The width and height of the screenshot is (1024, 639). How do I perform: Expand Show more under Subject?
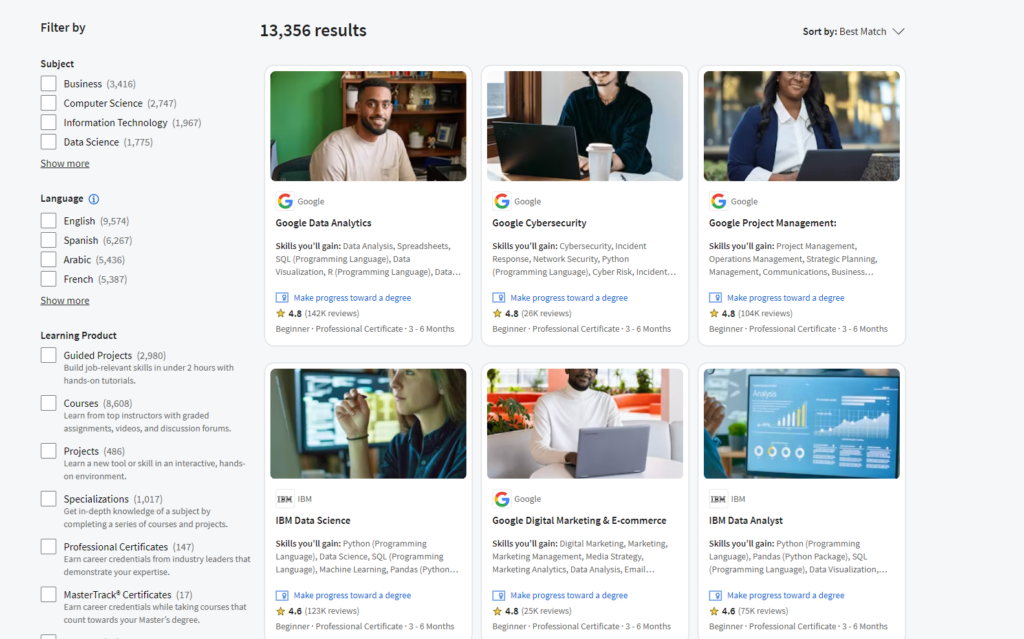click(65, 163)
